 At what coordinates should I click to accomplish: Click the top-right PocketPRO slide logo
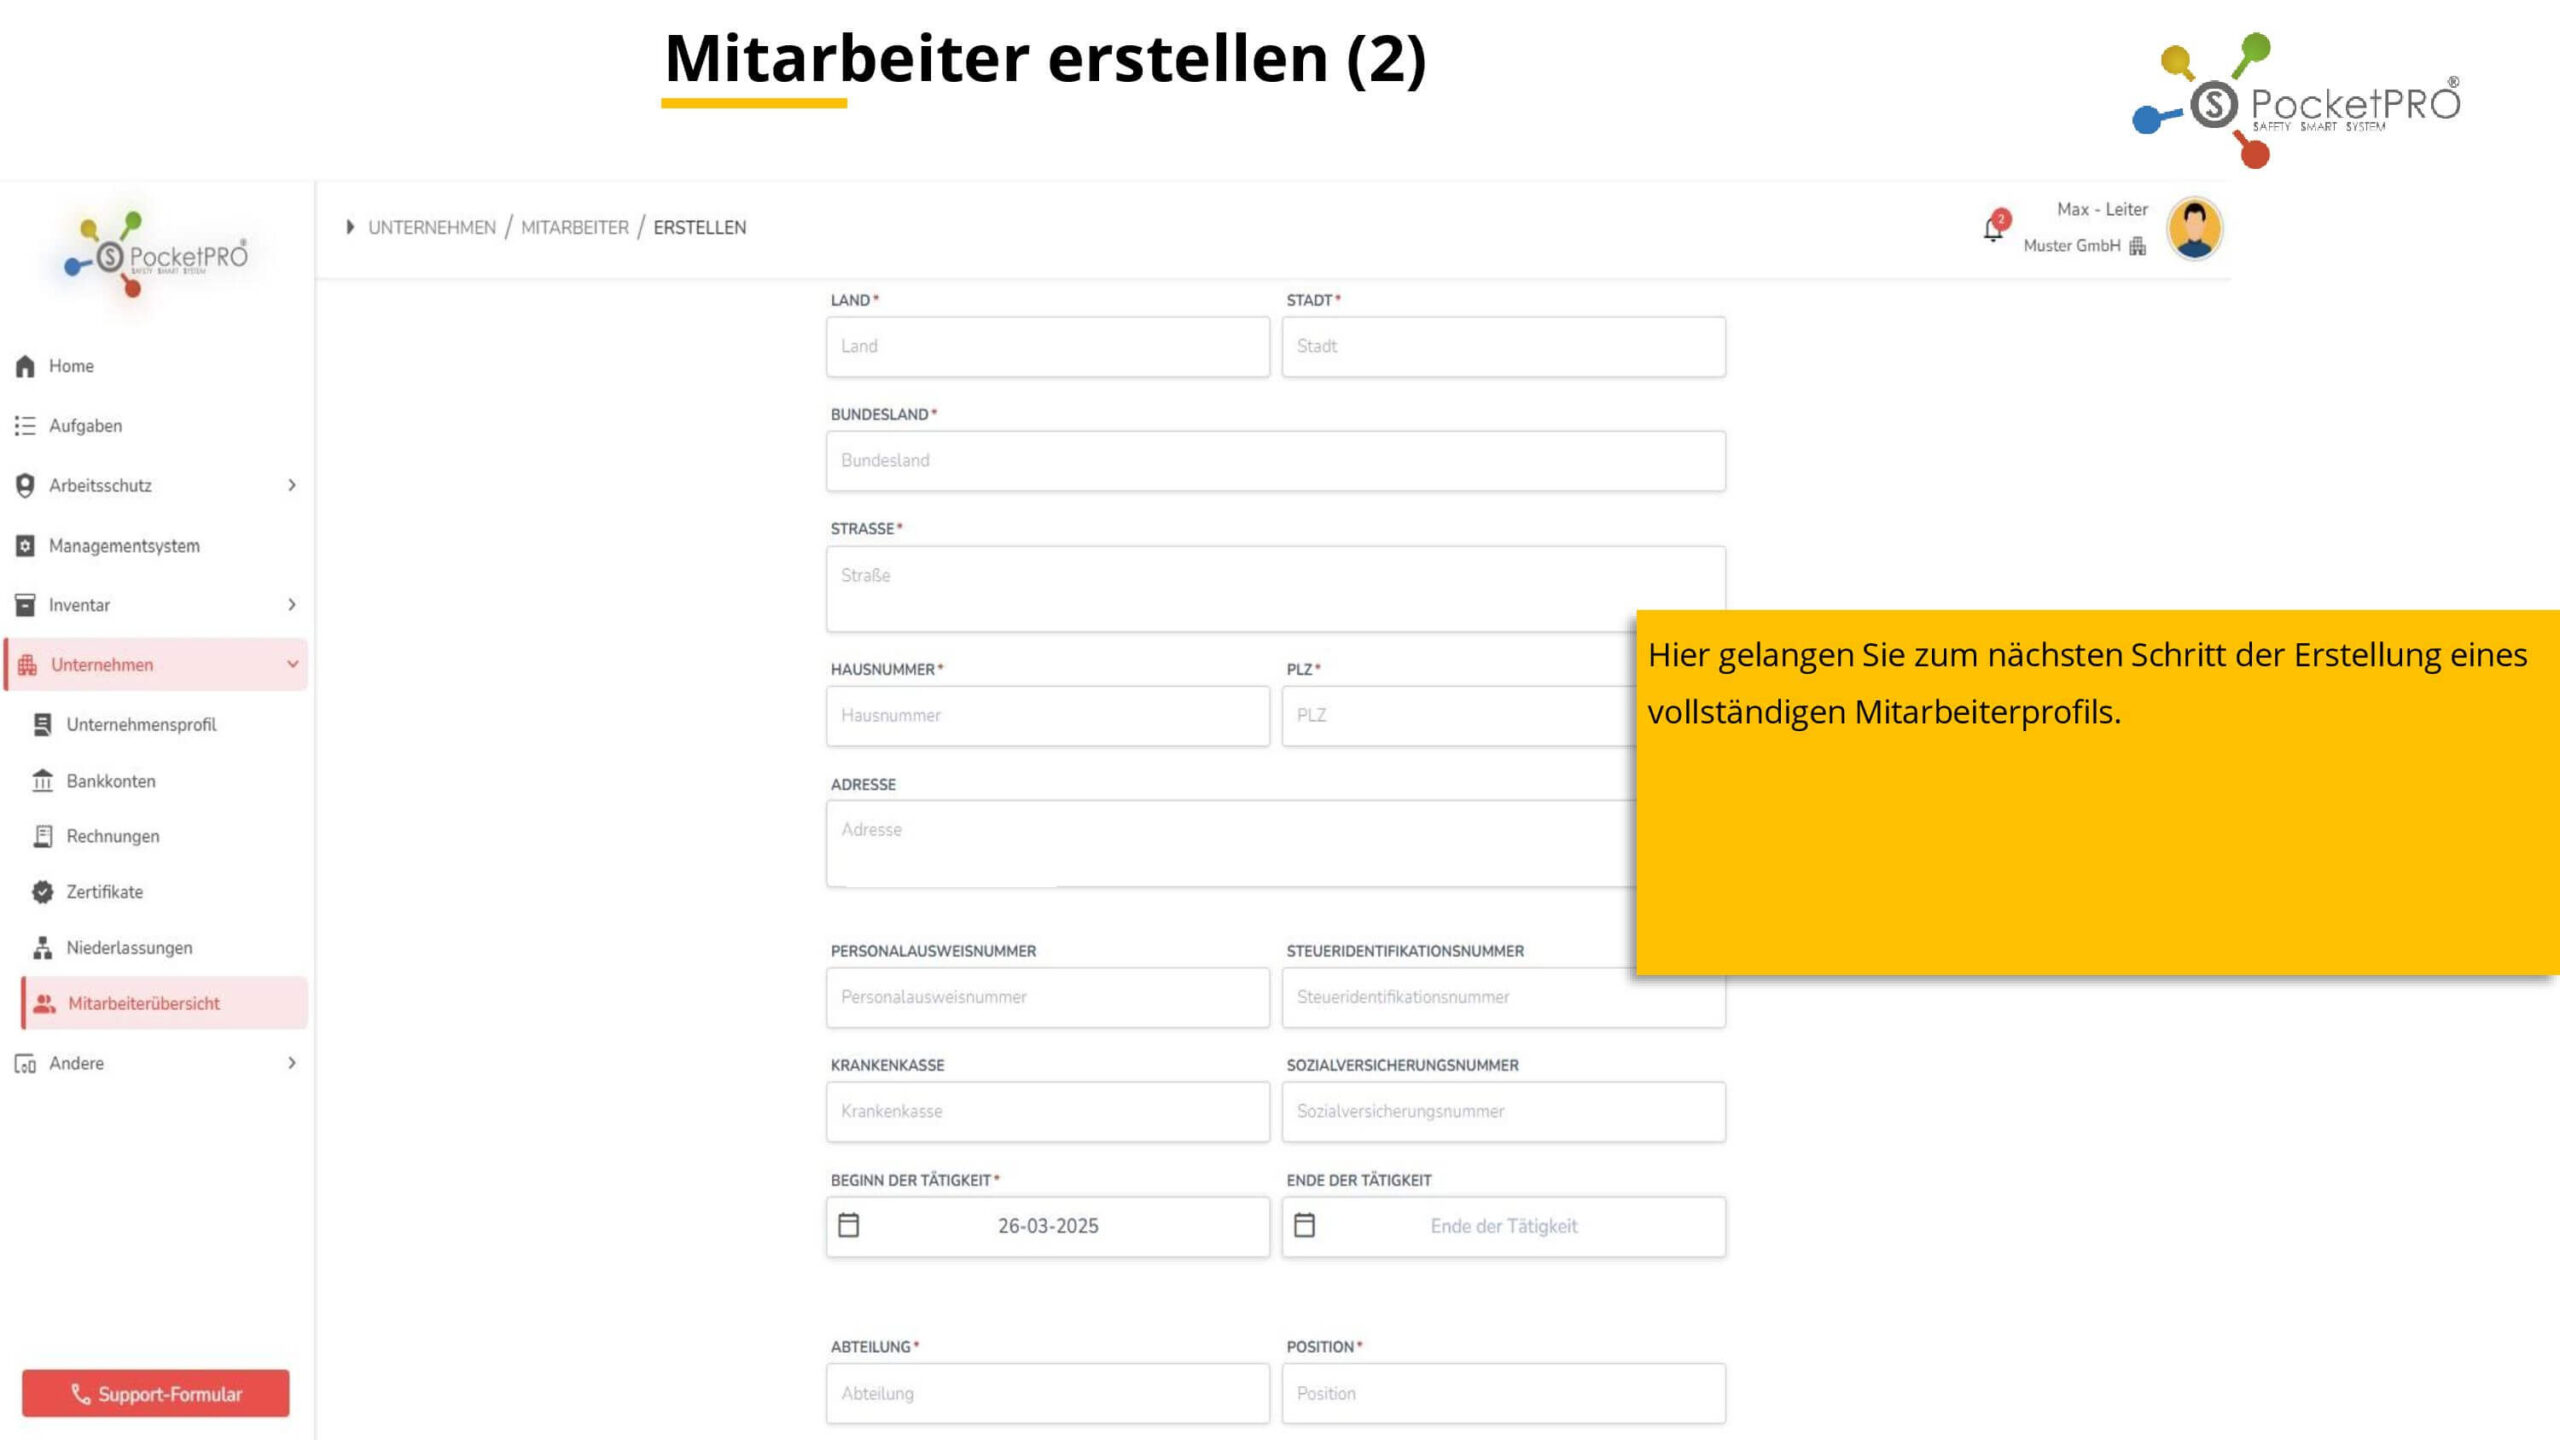point(2297,100)
